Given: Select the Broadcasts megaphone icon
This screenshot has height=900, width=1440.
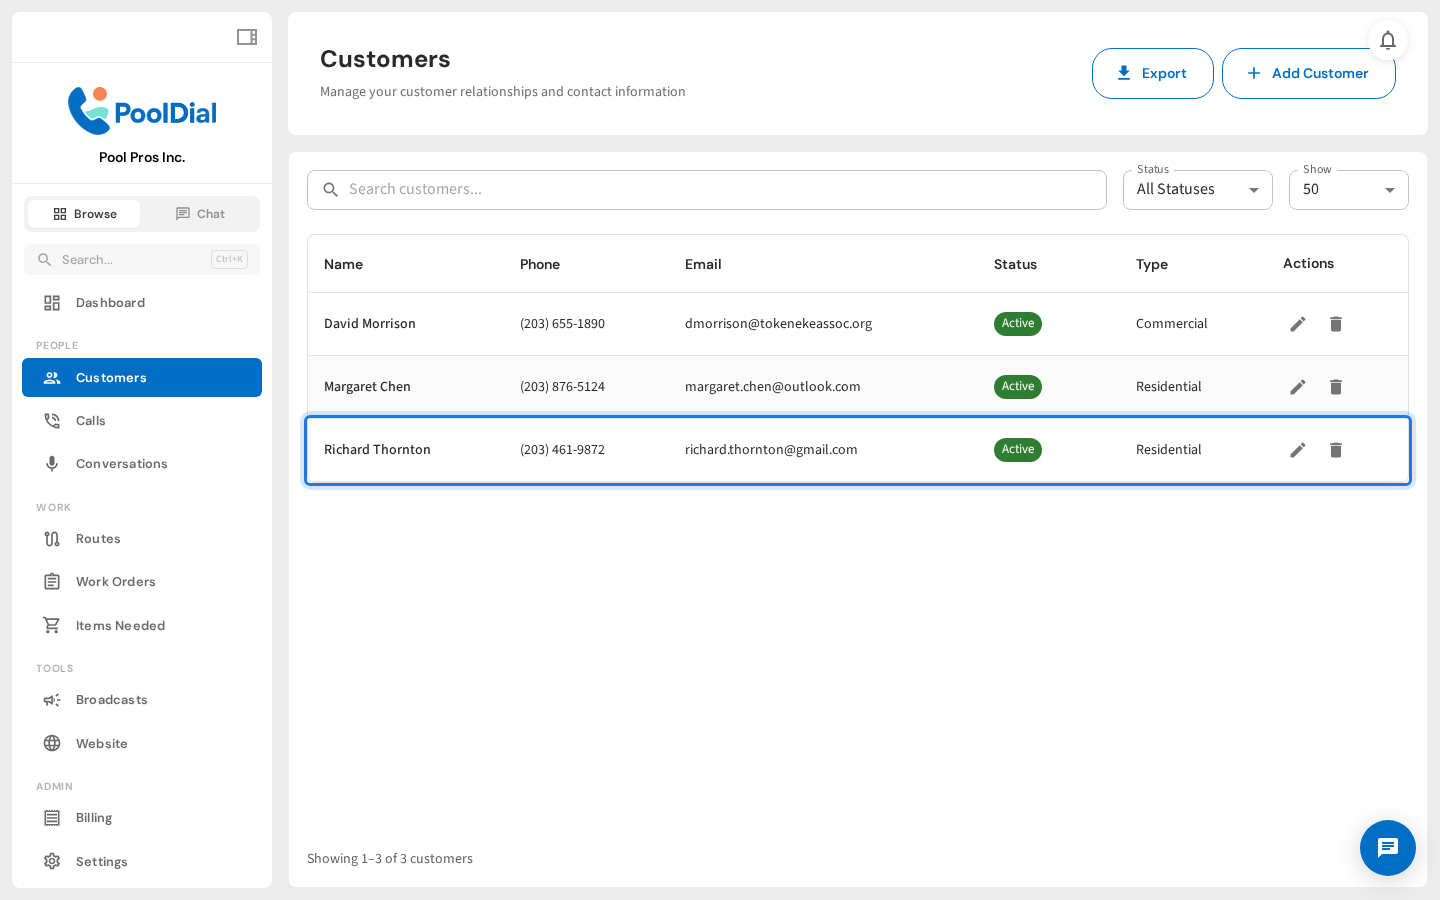Looking at the screenshot, I should [x=52, y=699].
